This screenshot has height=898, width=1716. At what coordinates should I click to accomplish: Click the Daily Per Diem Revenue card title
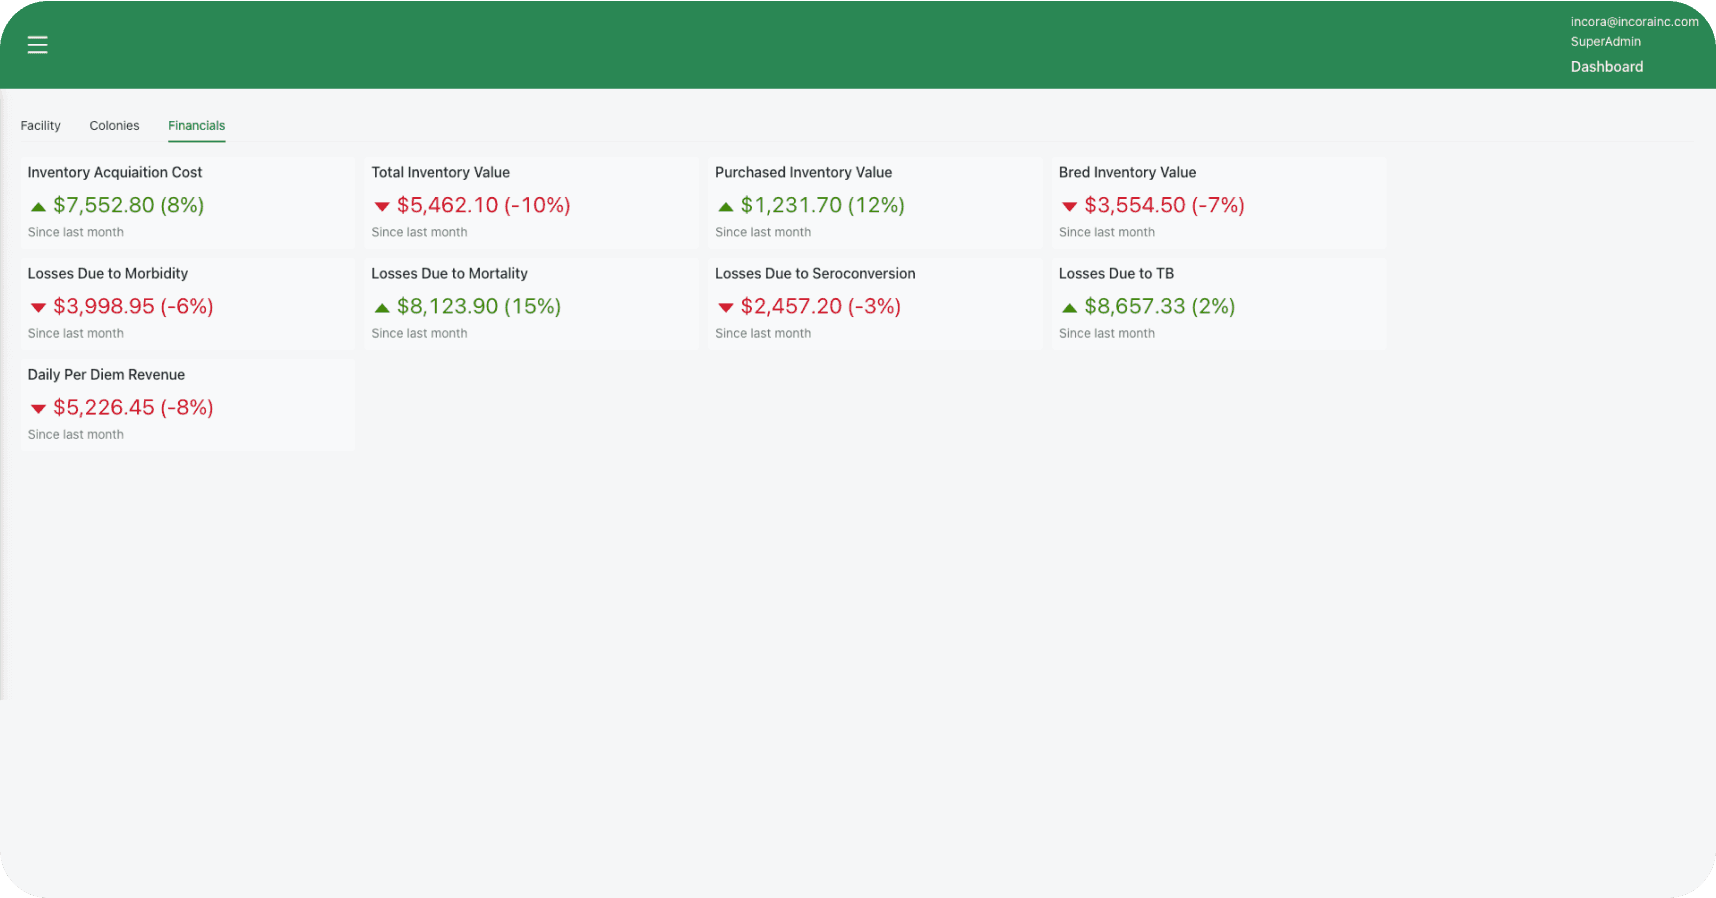[x=106, y=375]
